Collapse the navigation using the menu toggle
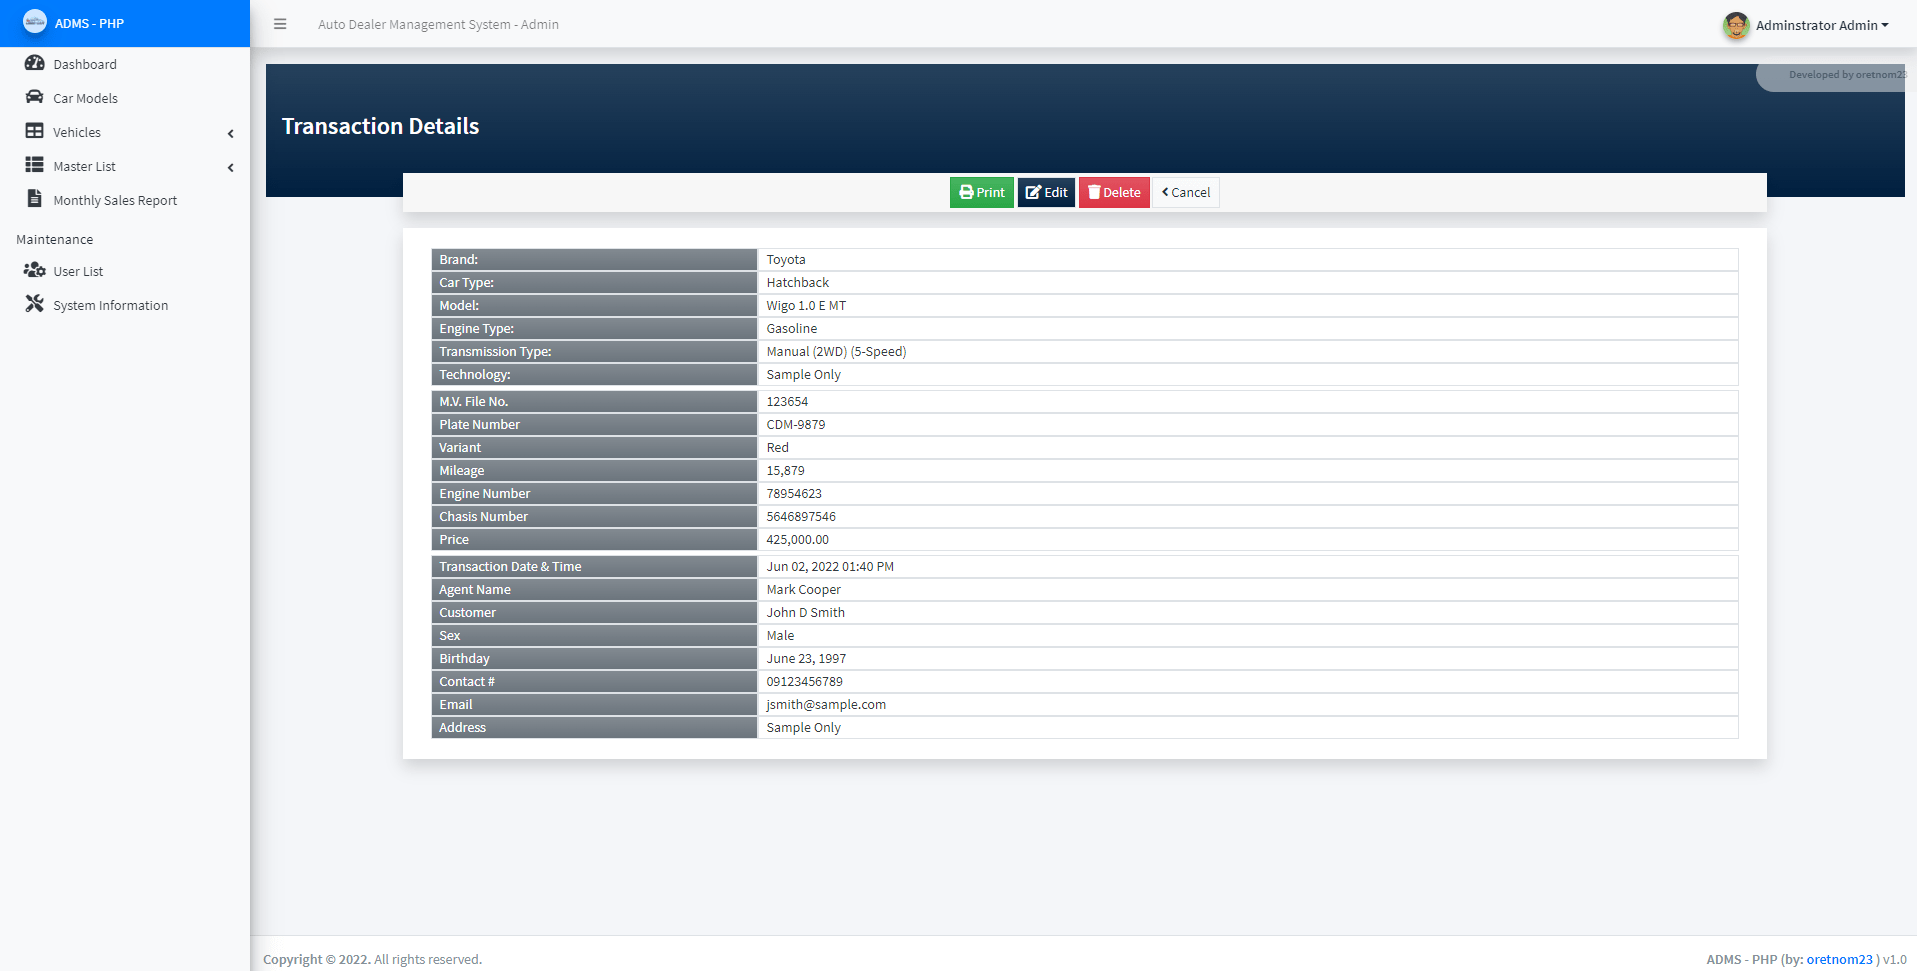The image size is (1917, 971). coord(280,24)
